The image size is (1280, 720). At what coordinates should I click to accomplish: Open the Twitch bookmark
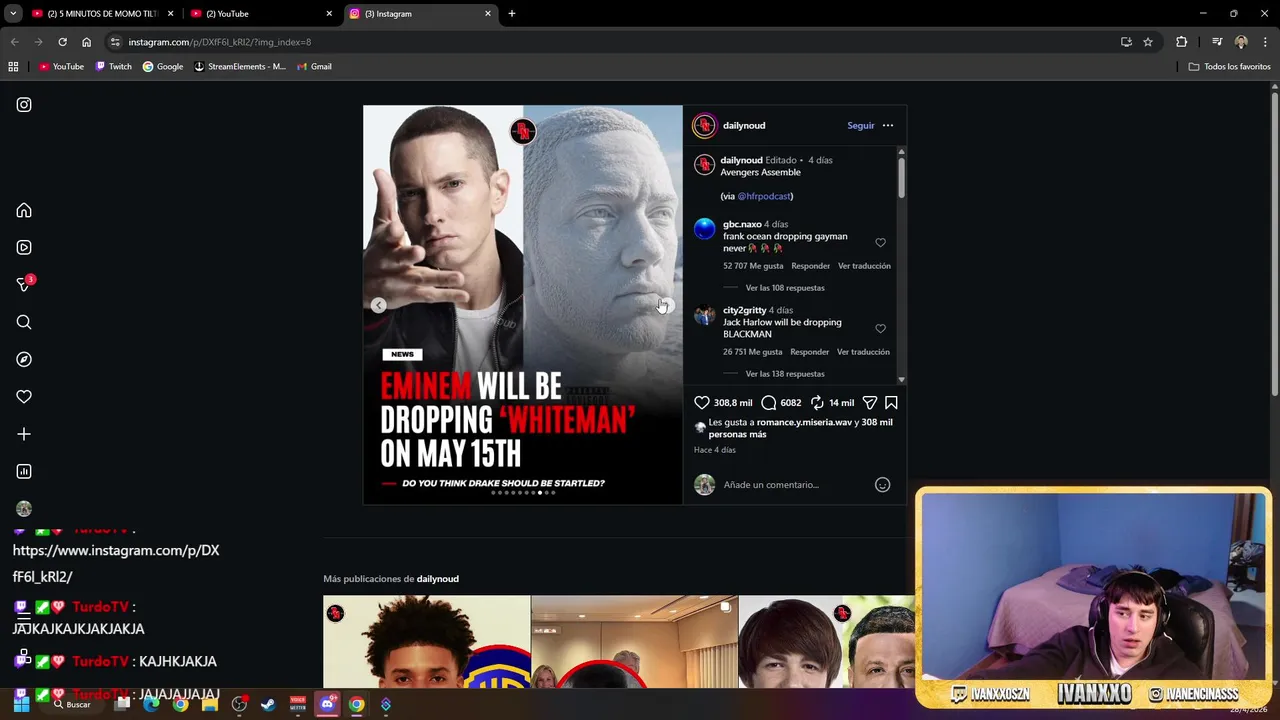(x=113, y=67)
